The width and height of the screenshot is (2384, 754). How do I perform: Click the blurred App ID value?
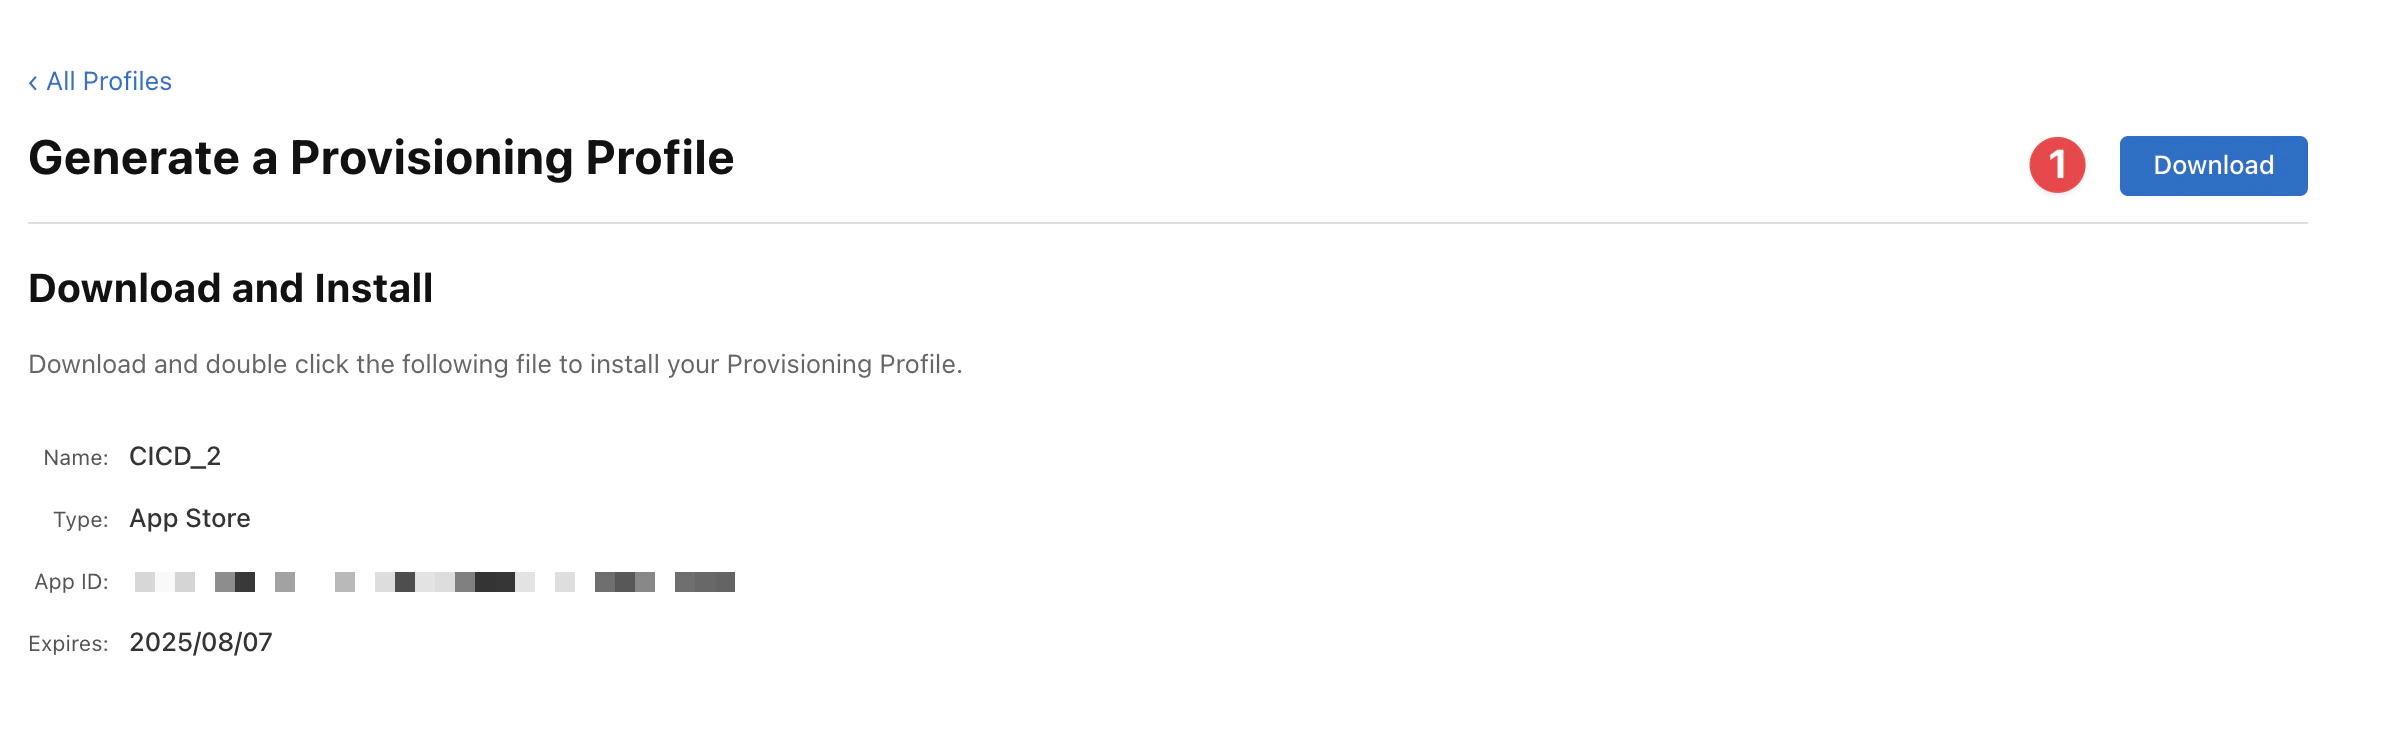point(434,582)
